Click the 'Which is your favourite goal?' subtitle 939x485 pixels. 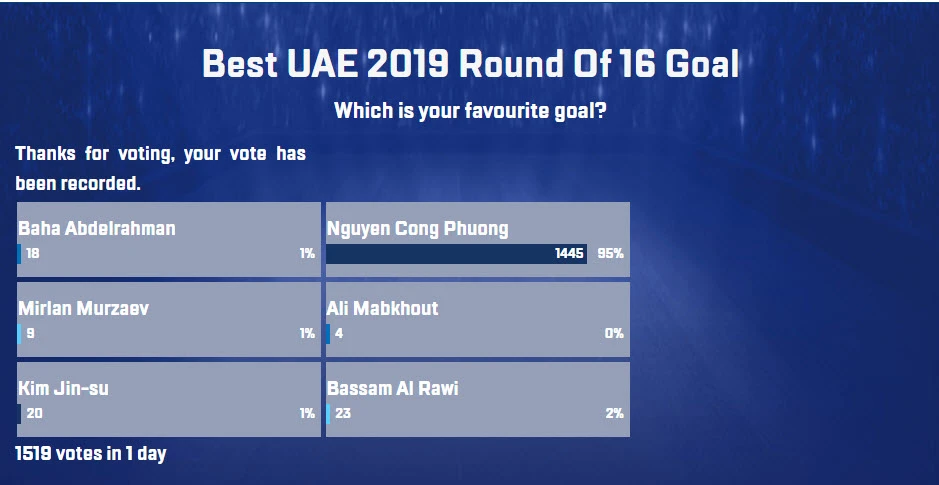[470, 110]
